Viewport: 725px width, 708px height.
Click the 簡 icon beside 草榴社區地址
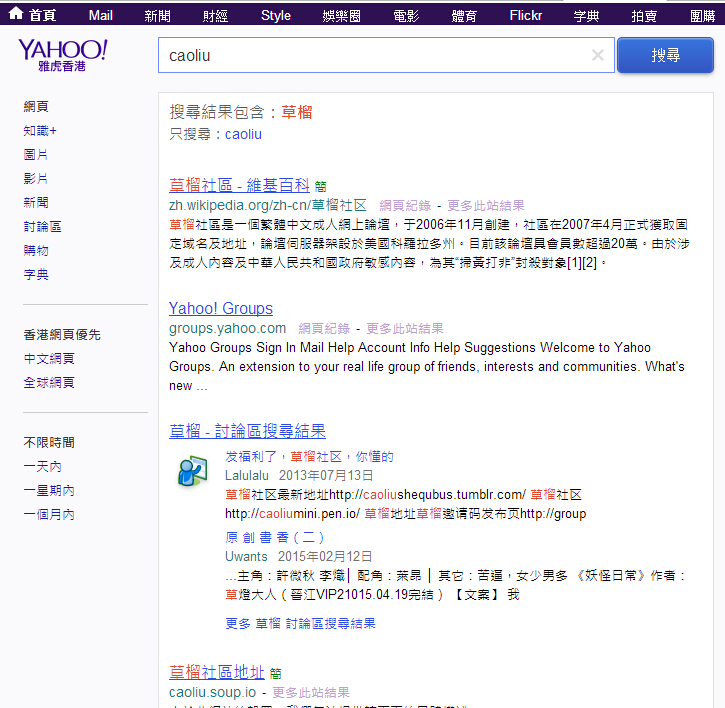pos(275,674)
